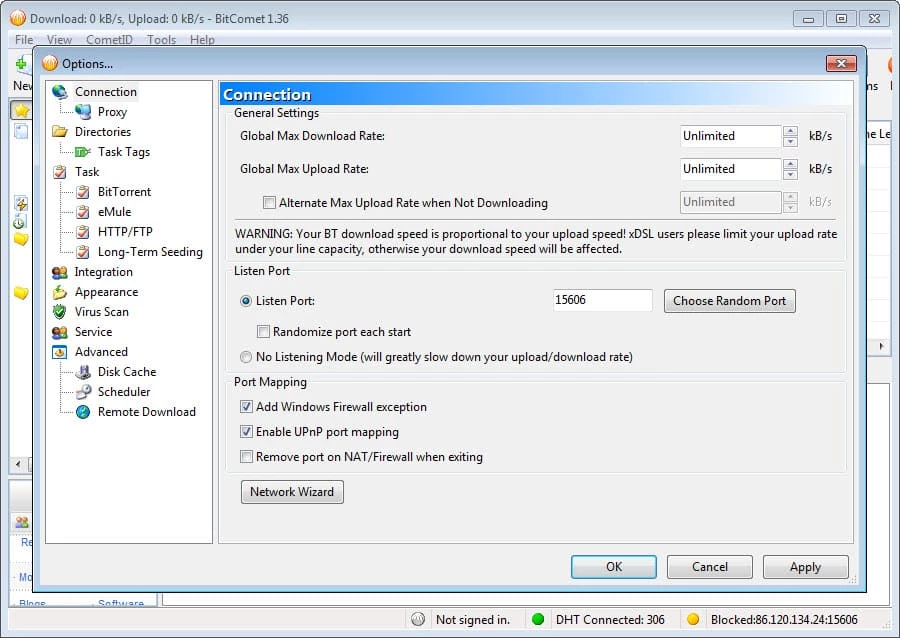Increase Global Max Download Rate with up arrow
The width and height of the screenshot is (900, 638).
click(790, 131)
